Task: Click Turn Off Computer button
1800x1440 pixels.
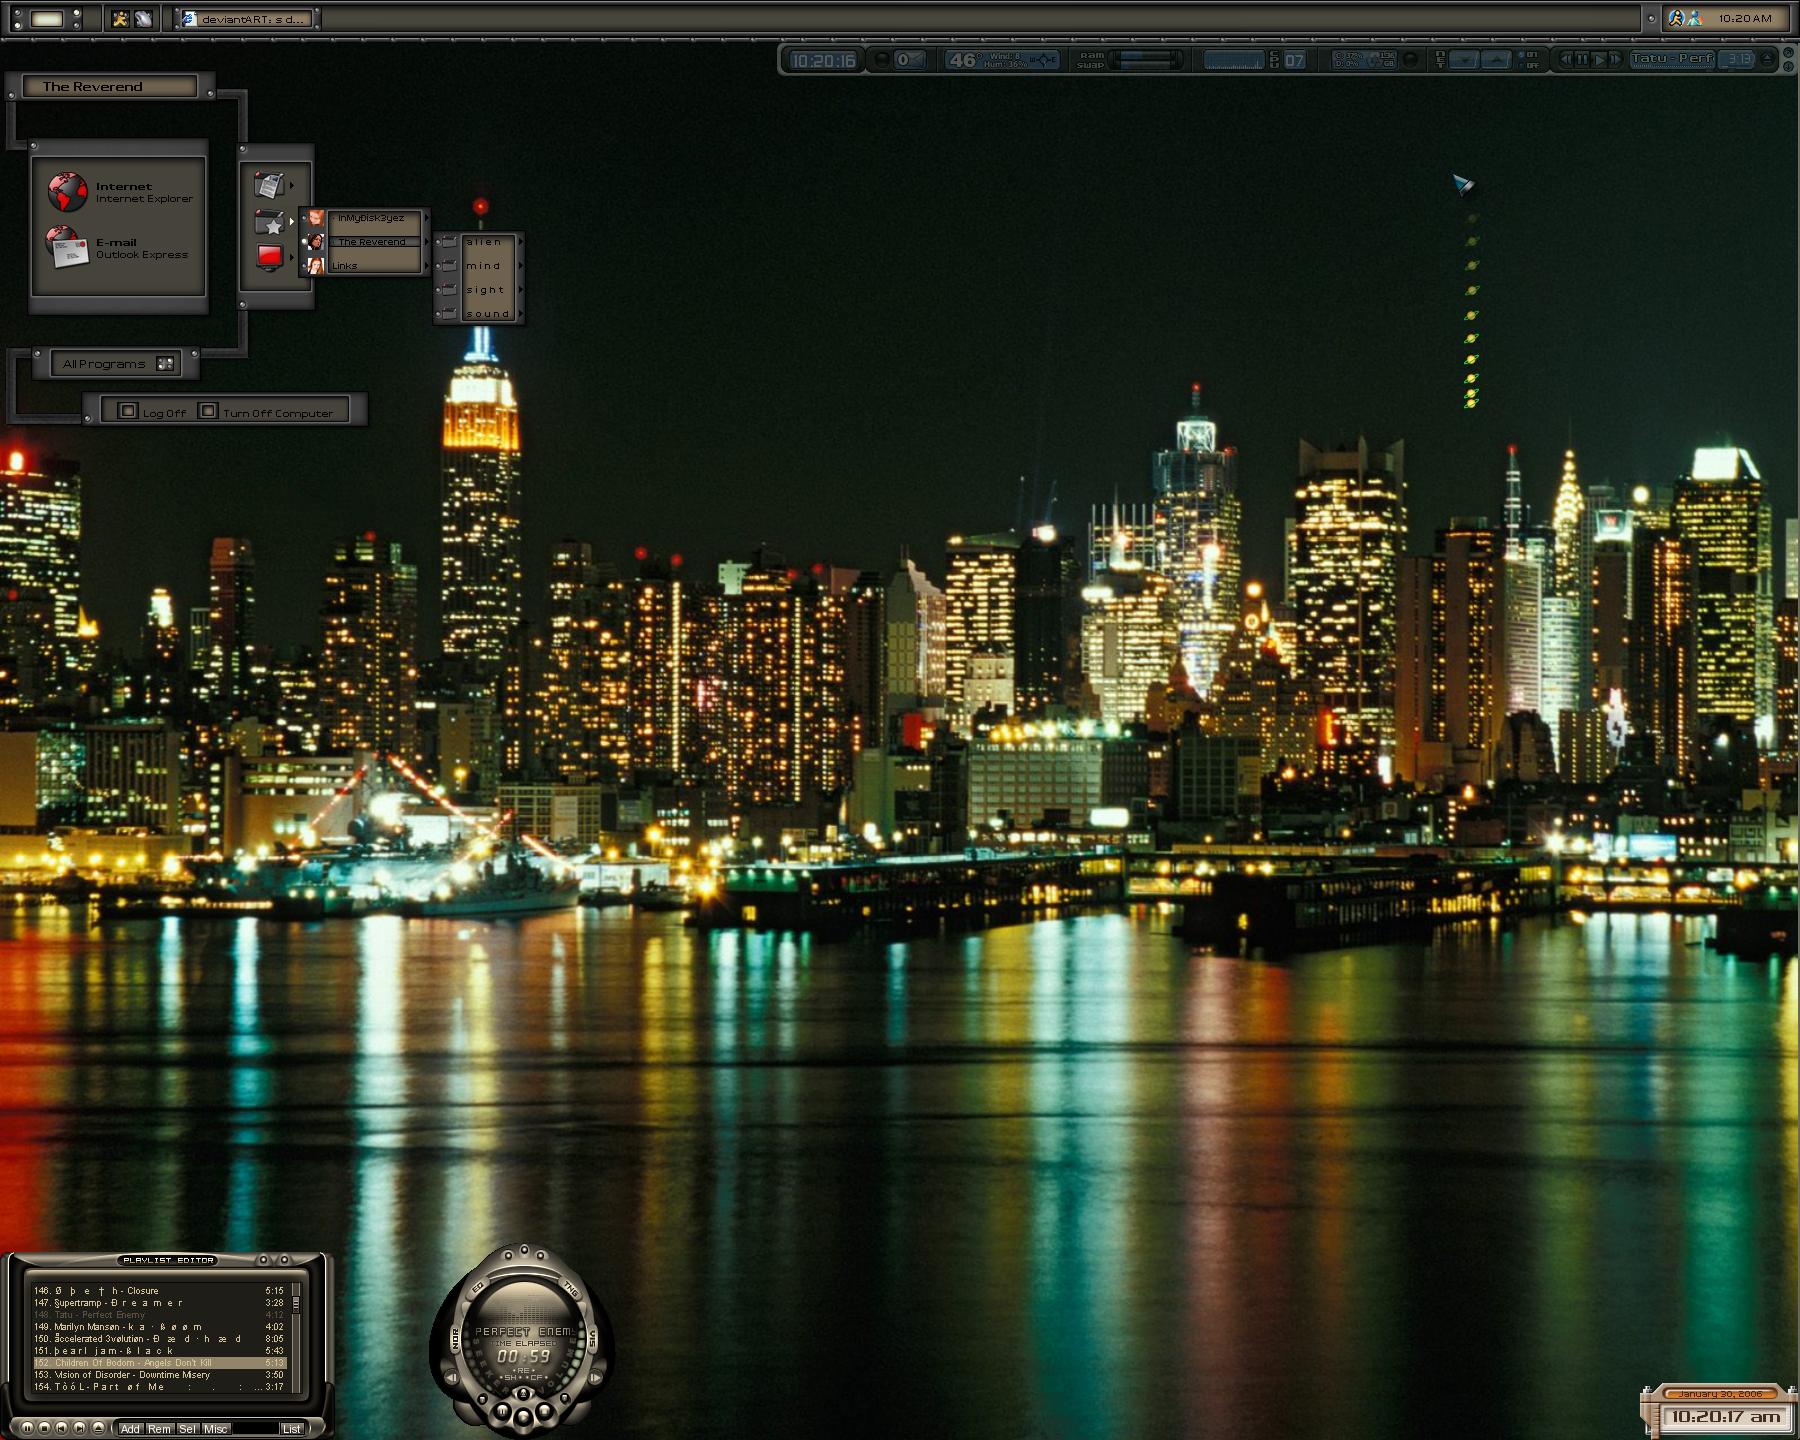Action: coord(266,412)
